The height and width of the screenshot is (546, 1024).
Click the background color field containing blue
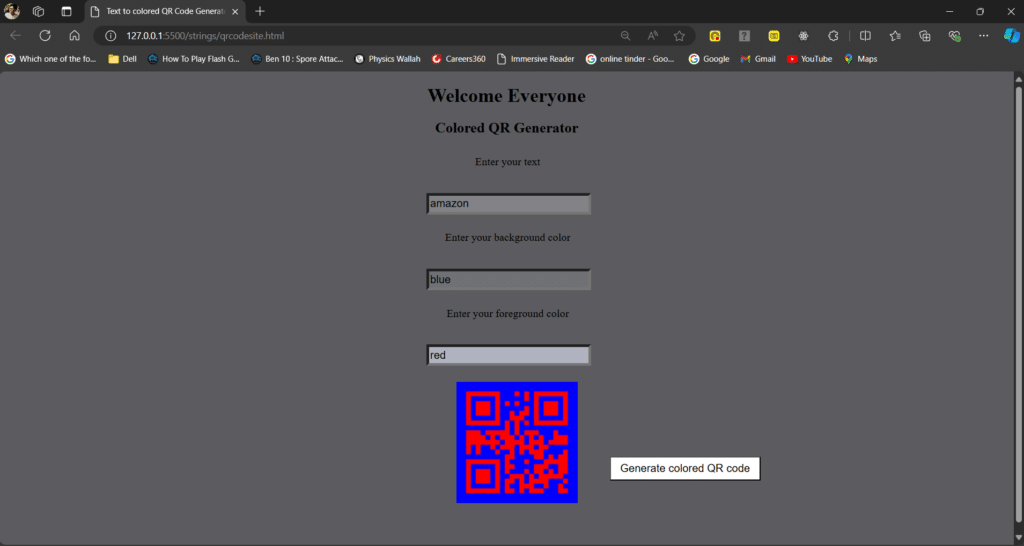[x=508, y=280]
